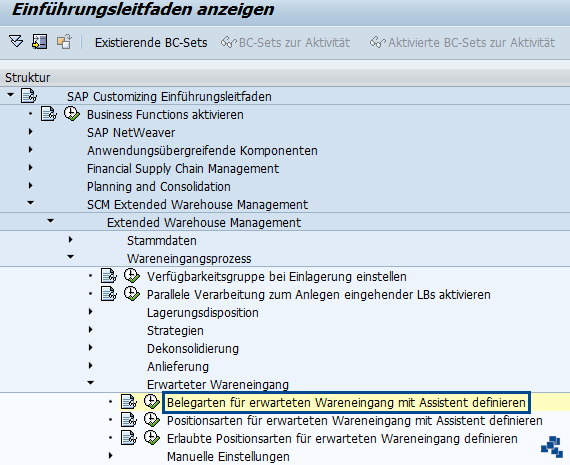570x465 pixels.
Task: Select Manuelle Einstellungen row
Action: click(228, 457)
